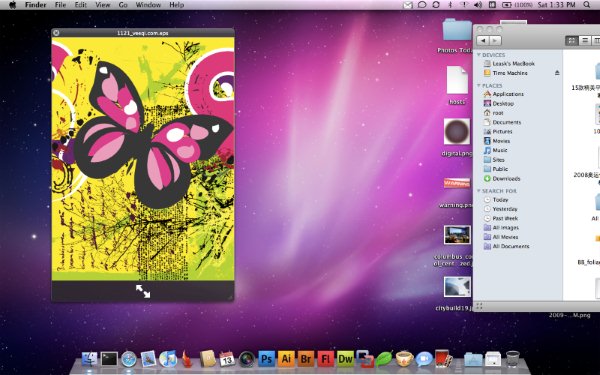Screen dimensions: 600x375
Task: Eject the Time Machine volume
Action: click(557, 73)
